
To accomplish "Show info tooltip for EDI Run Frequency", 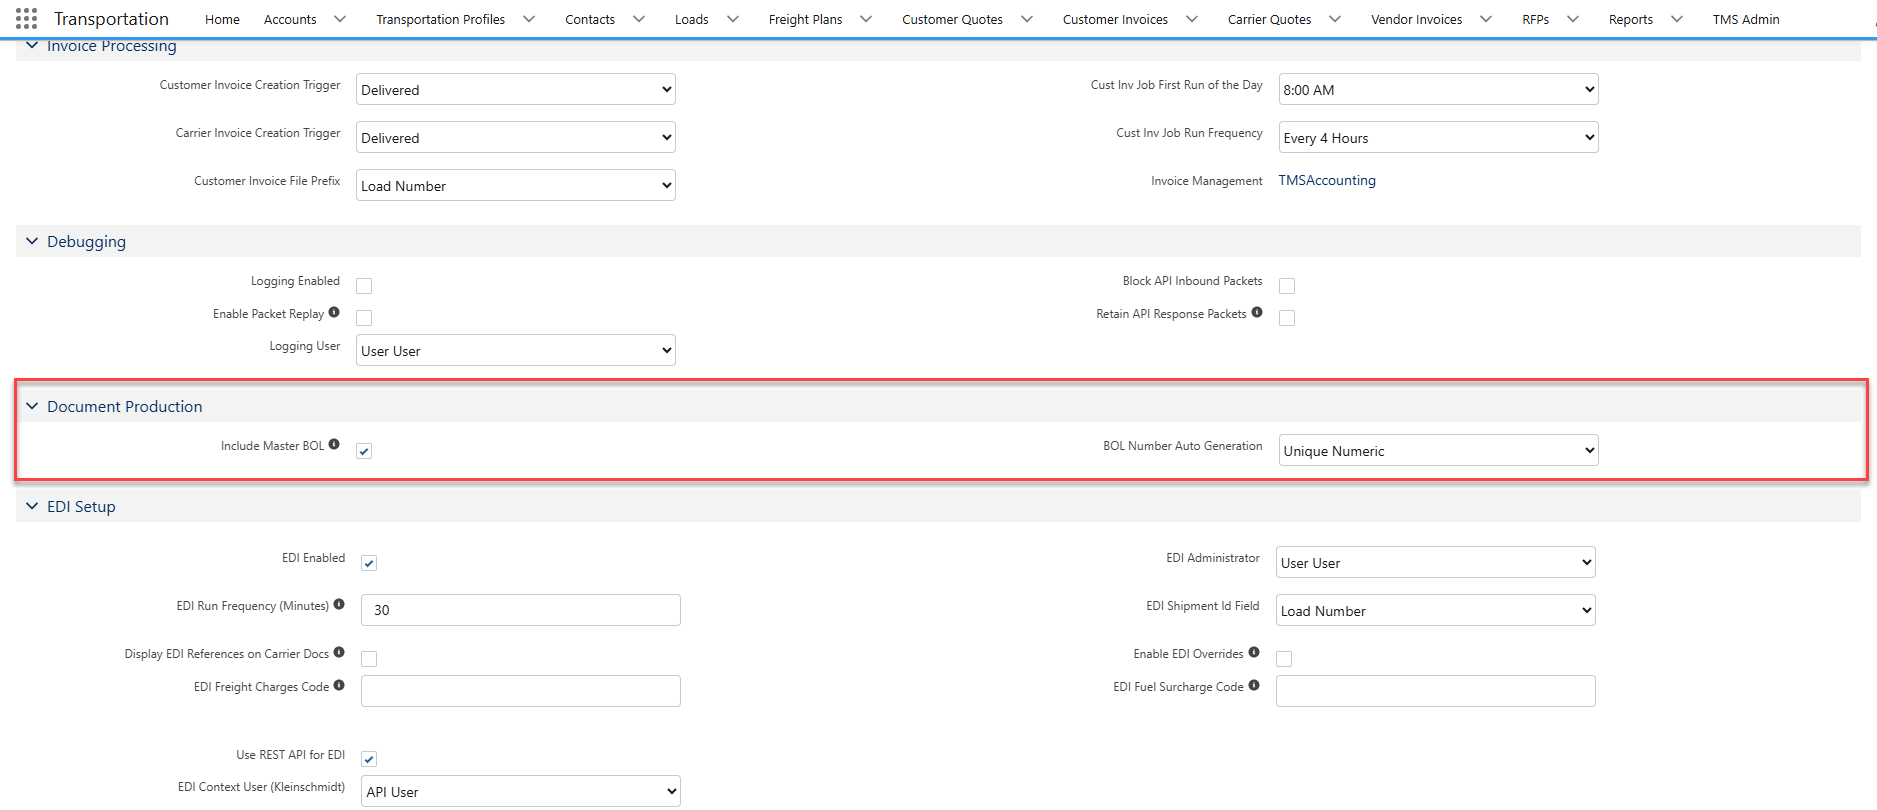I will [339, 605].
